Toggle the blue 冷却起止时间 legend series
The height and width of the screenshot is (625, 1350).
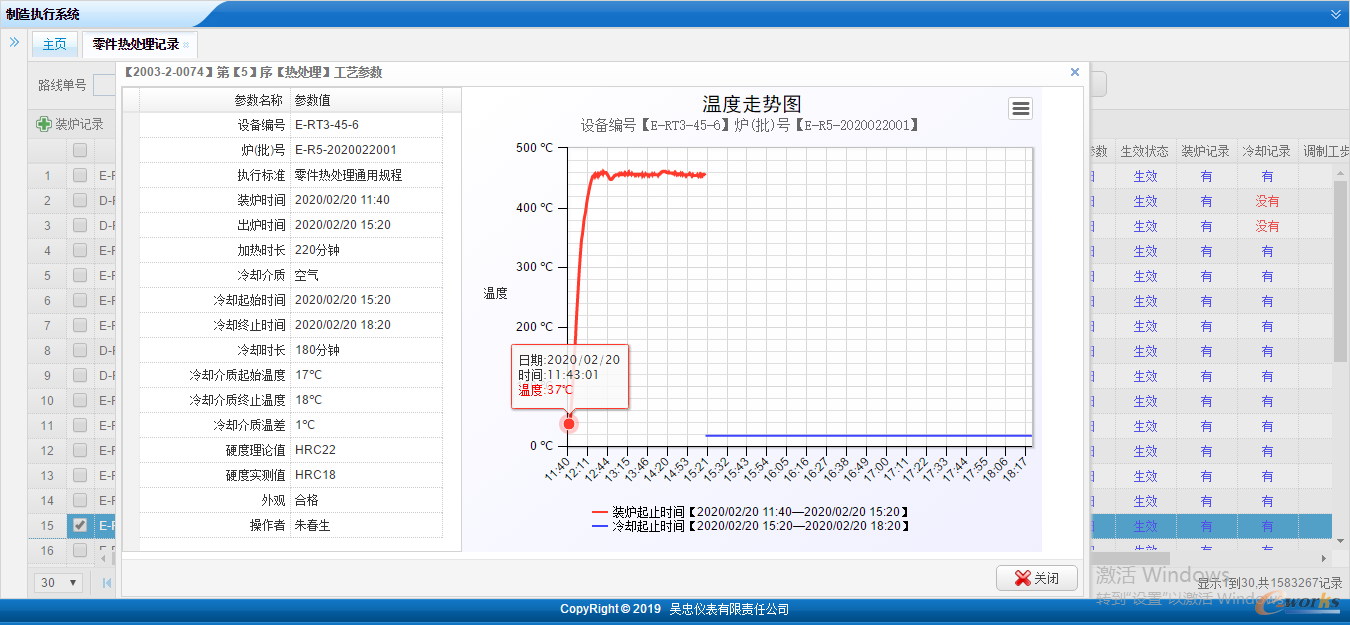click(x=750, y=525)
